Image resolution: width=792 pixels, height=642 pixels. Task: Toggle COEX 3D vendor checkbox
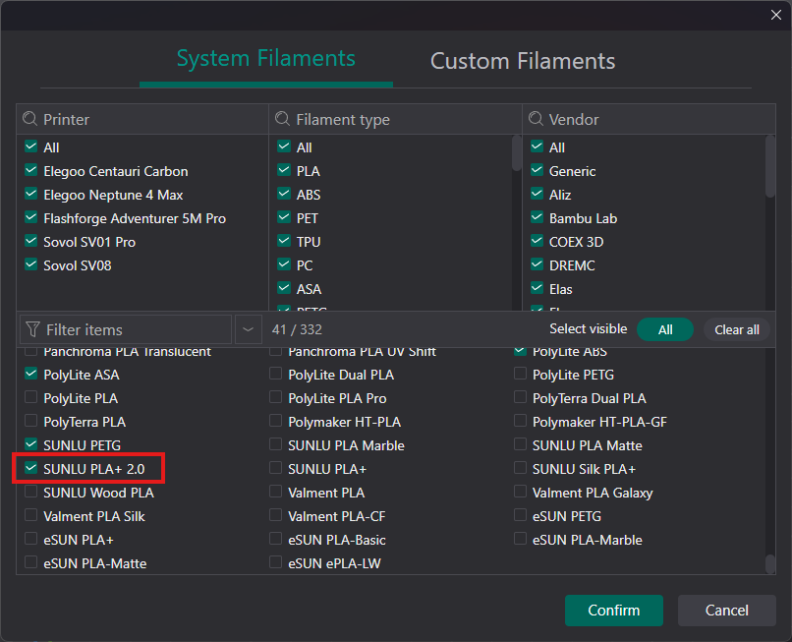pos(537,241)
